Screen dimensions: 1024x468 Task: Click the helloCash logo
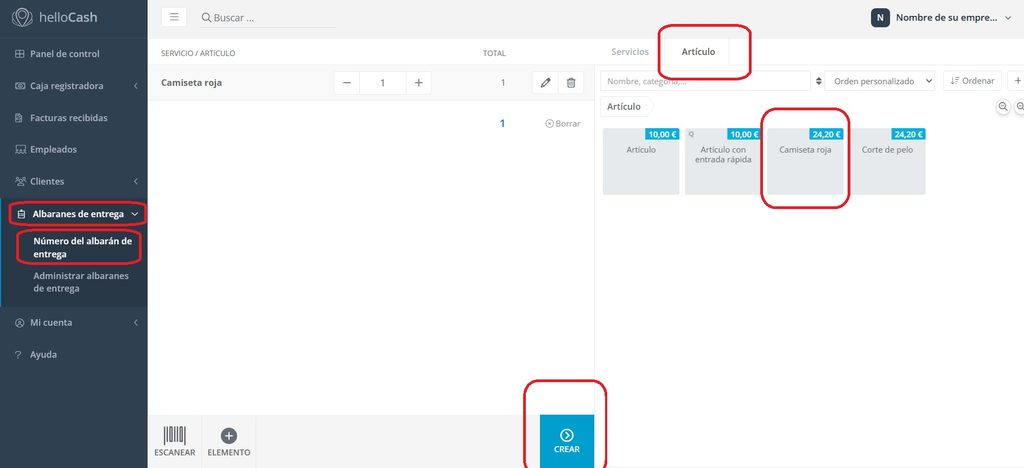pos(54,17)
